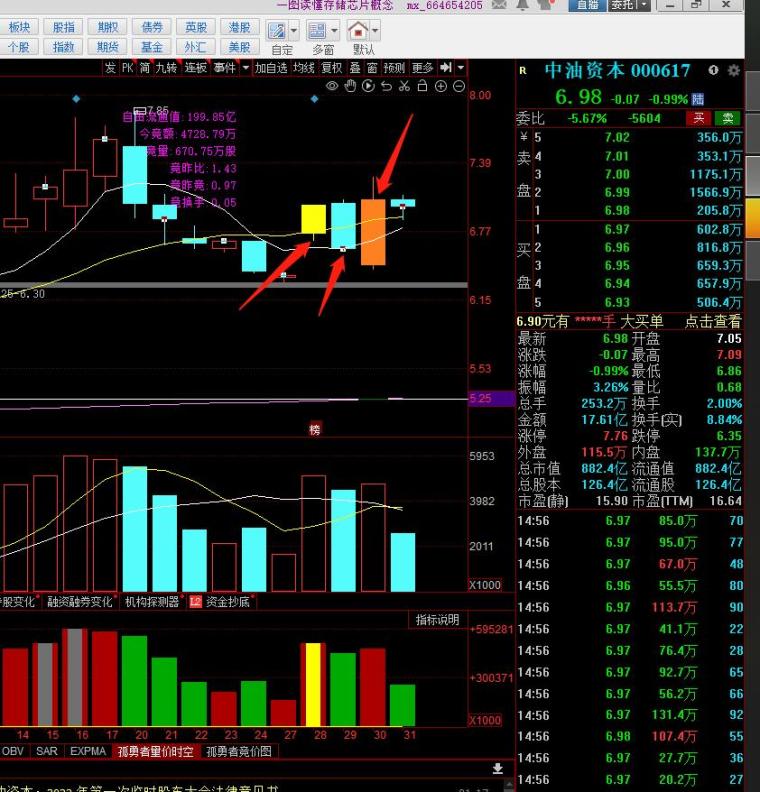
Task: Open the settings gear next to 000617
Action: click(x=734, y=70)
